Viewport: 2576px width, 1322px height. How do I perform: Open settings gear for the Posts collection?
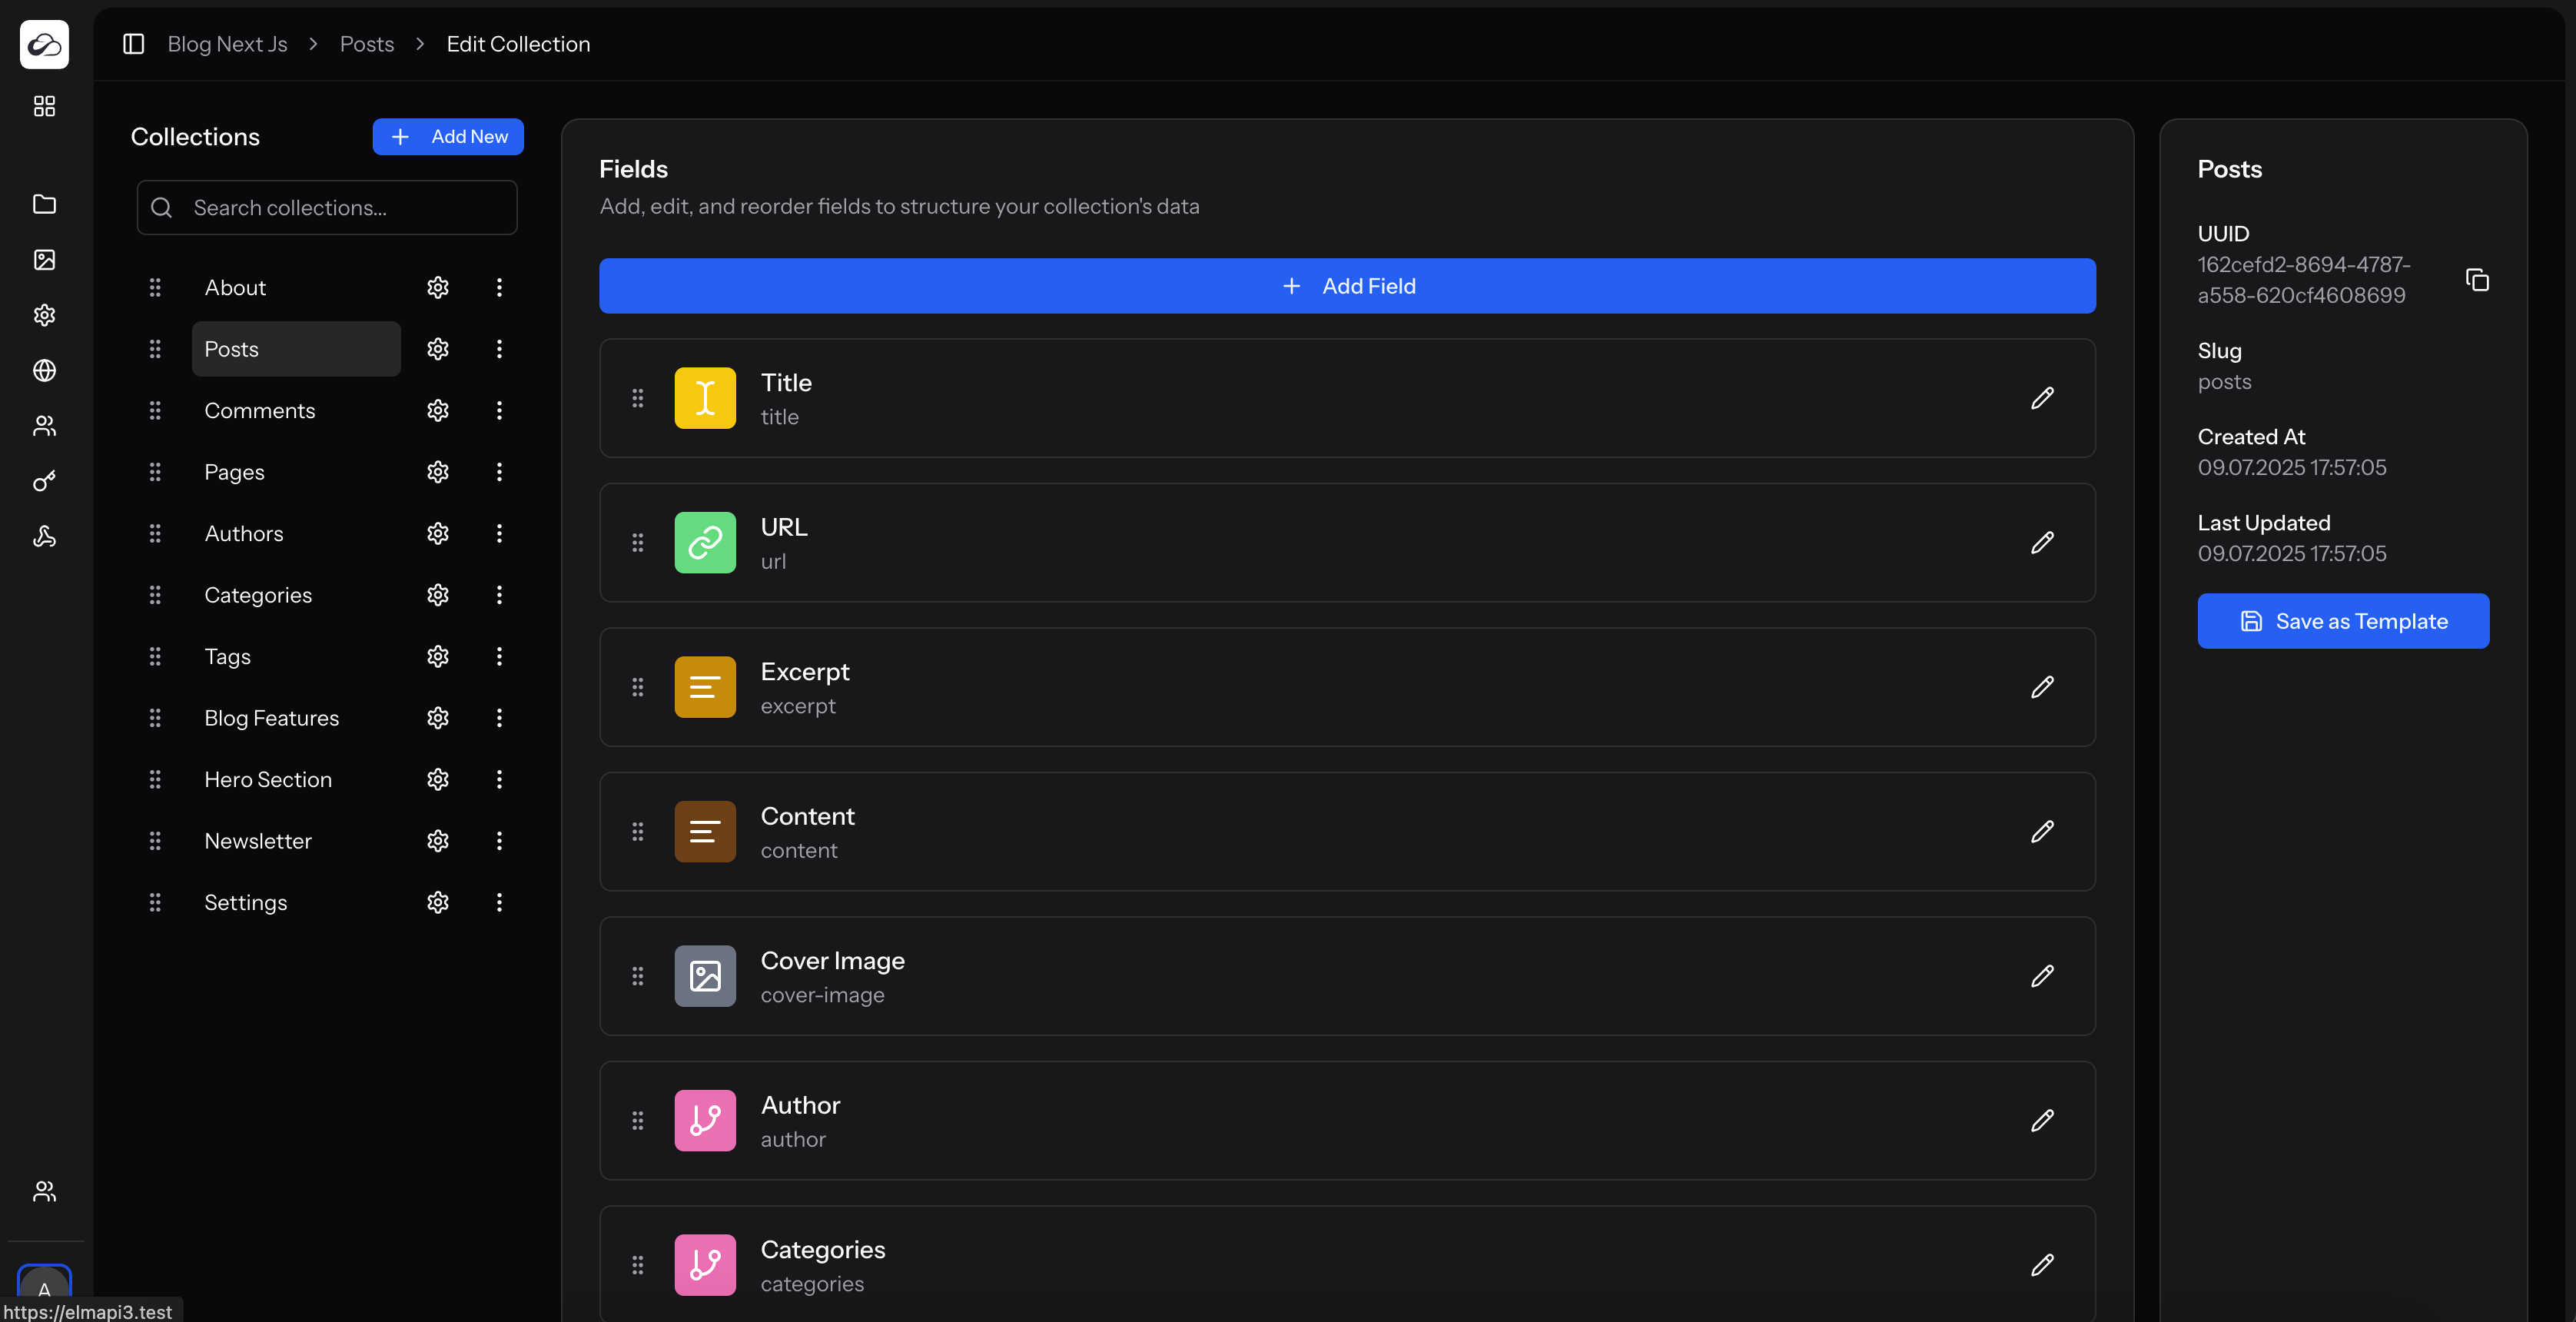click(x=437, y=349)
